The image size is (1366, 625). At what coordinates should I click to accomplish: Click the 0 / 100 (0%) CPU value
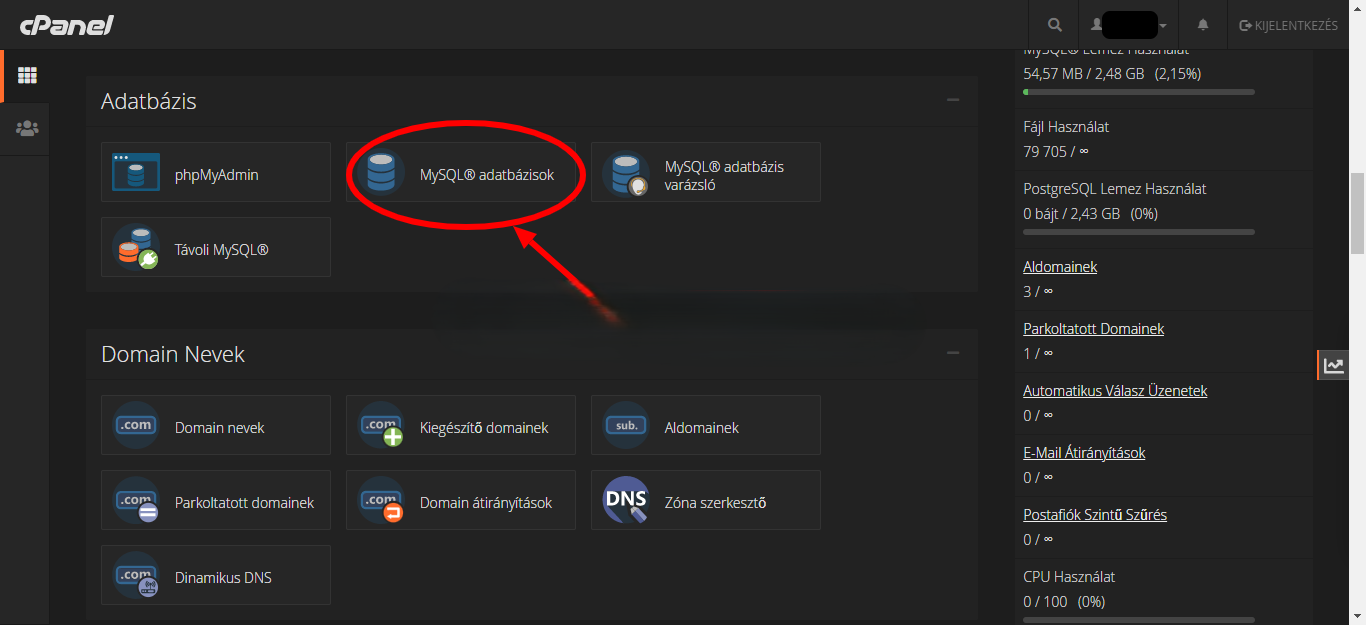[1064, 602]
